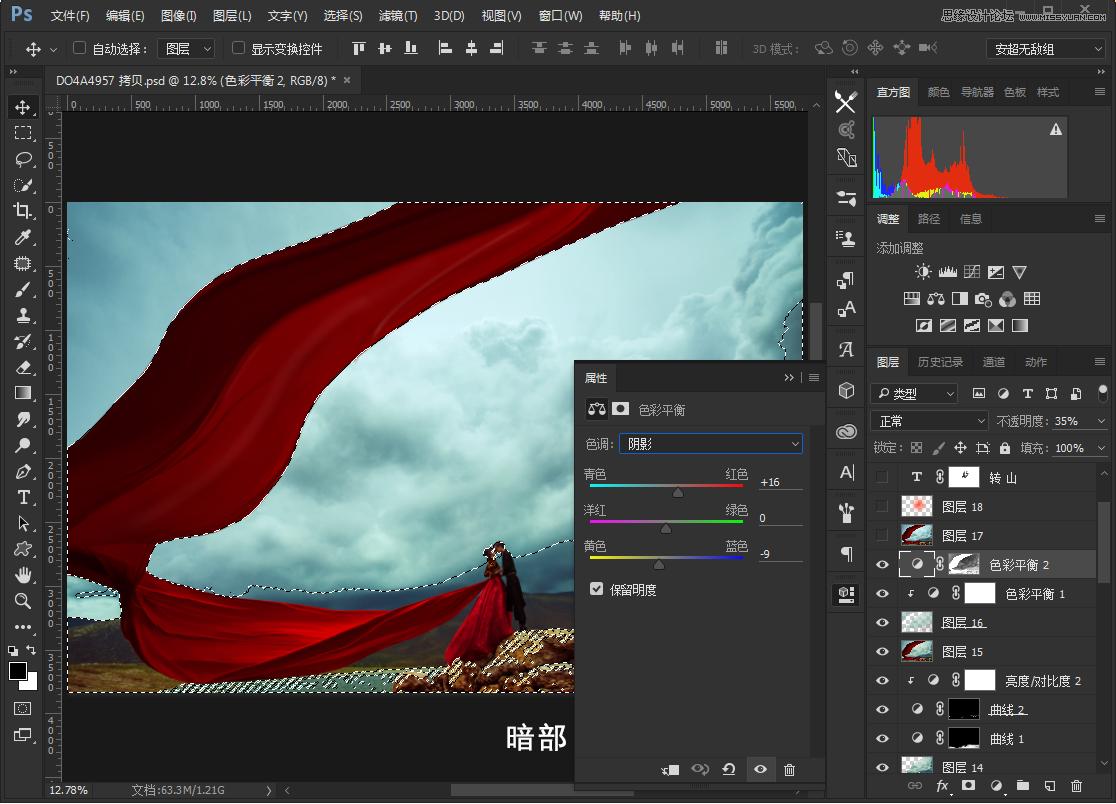The width and height of the screenshot is (1116, 804).
Task: Click the cyan-red color balance slider handle
Action: 678,491
